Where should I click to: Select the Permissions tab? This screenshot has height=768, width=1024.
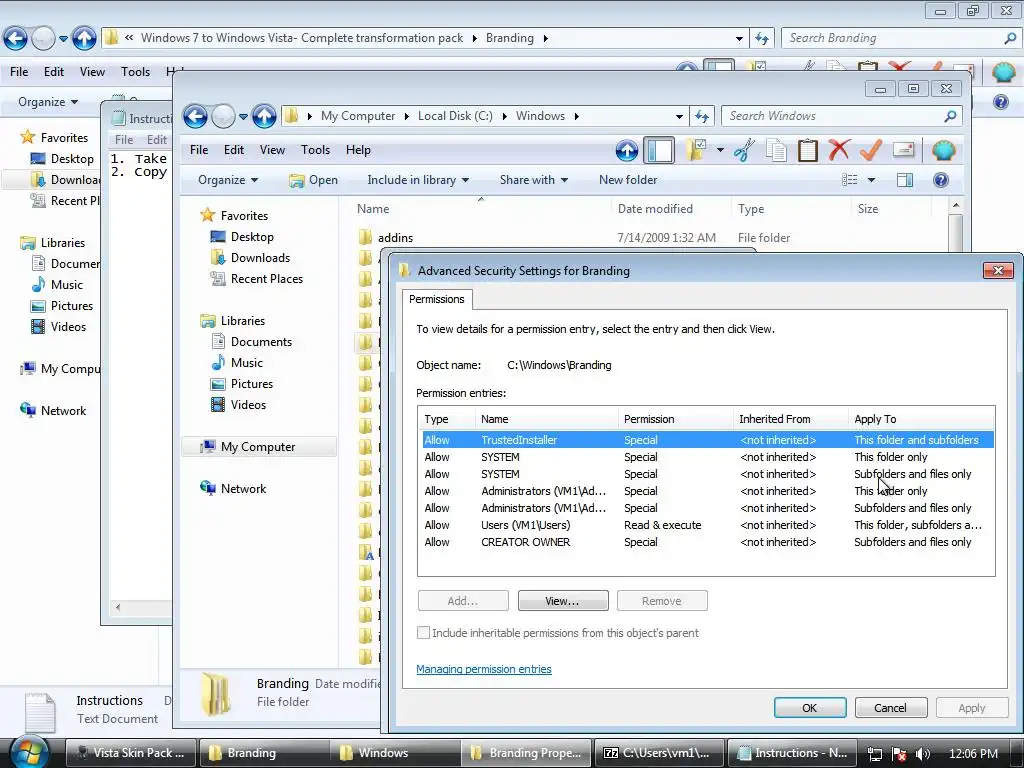point(436,299)
